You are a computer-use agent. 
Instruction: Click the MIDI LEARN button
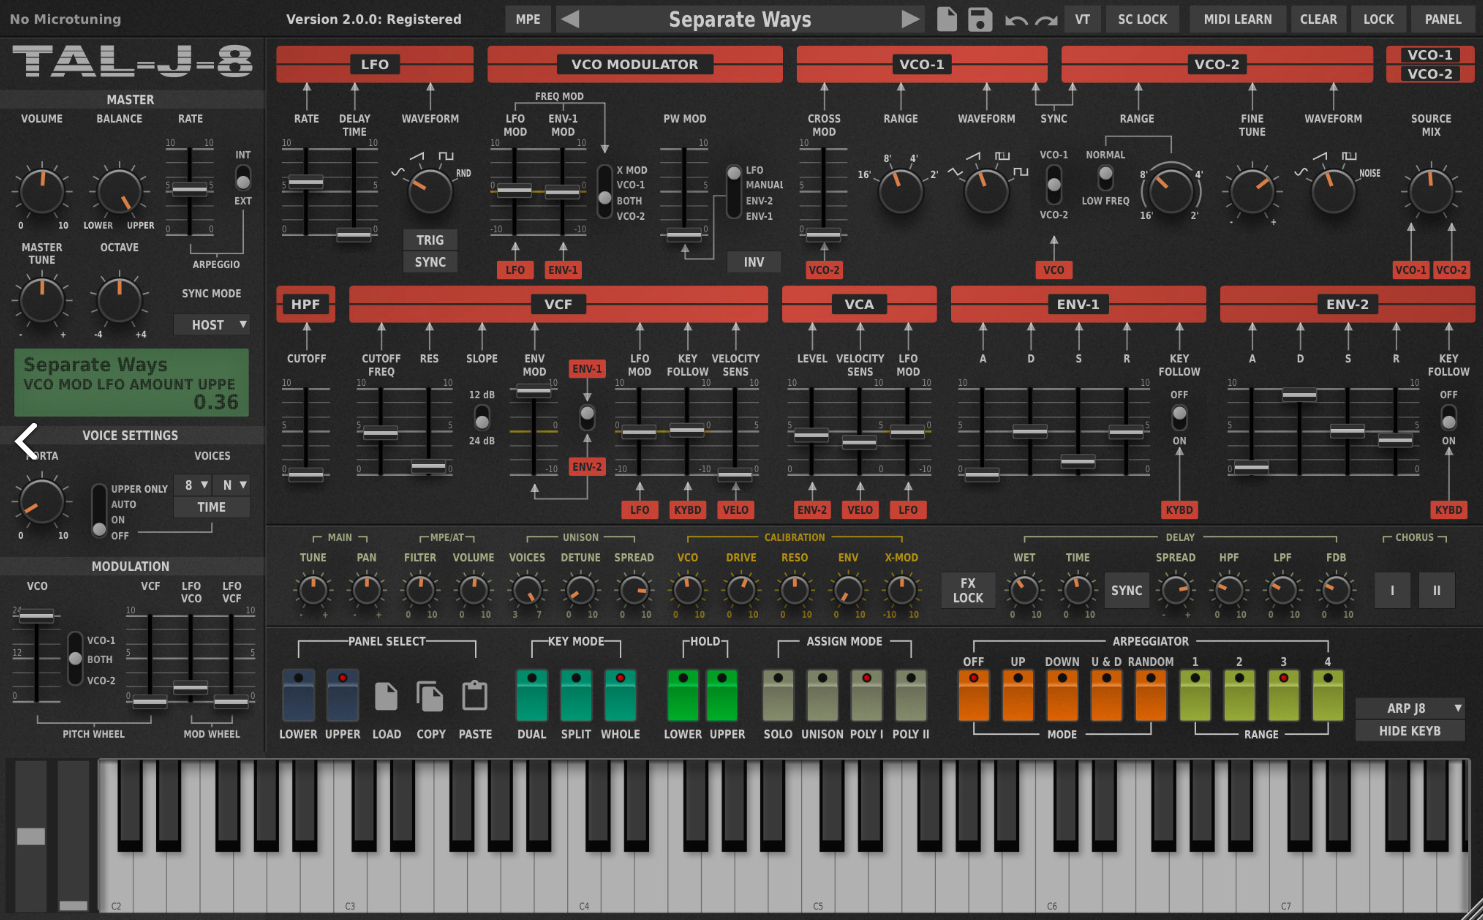click(1238, 19)
